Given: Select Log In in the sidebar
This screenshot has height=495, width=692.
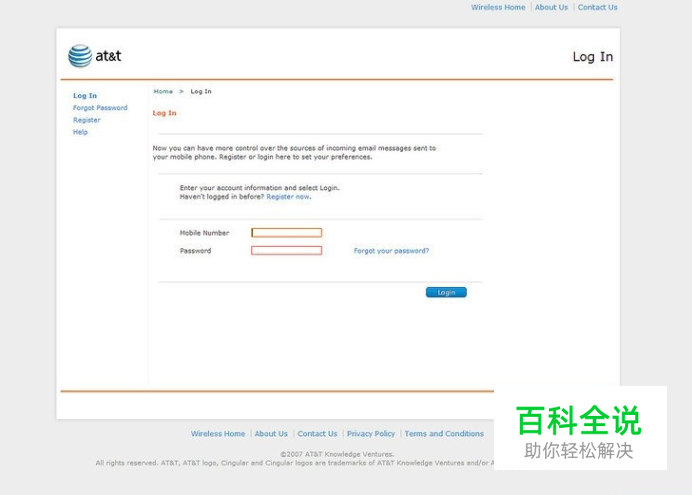Looking at the screenshot, I should coord(85,96).
